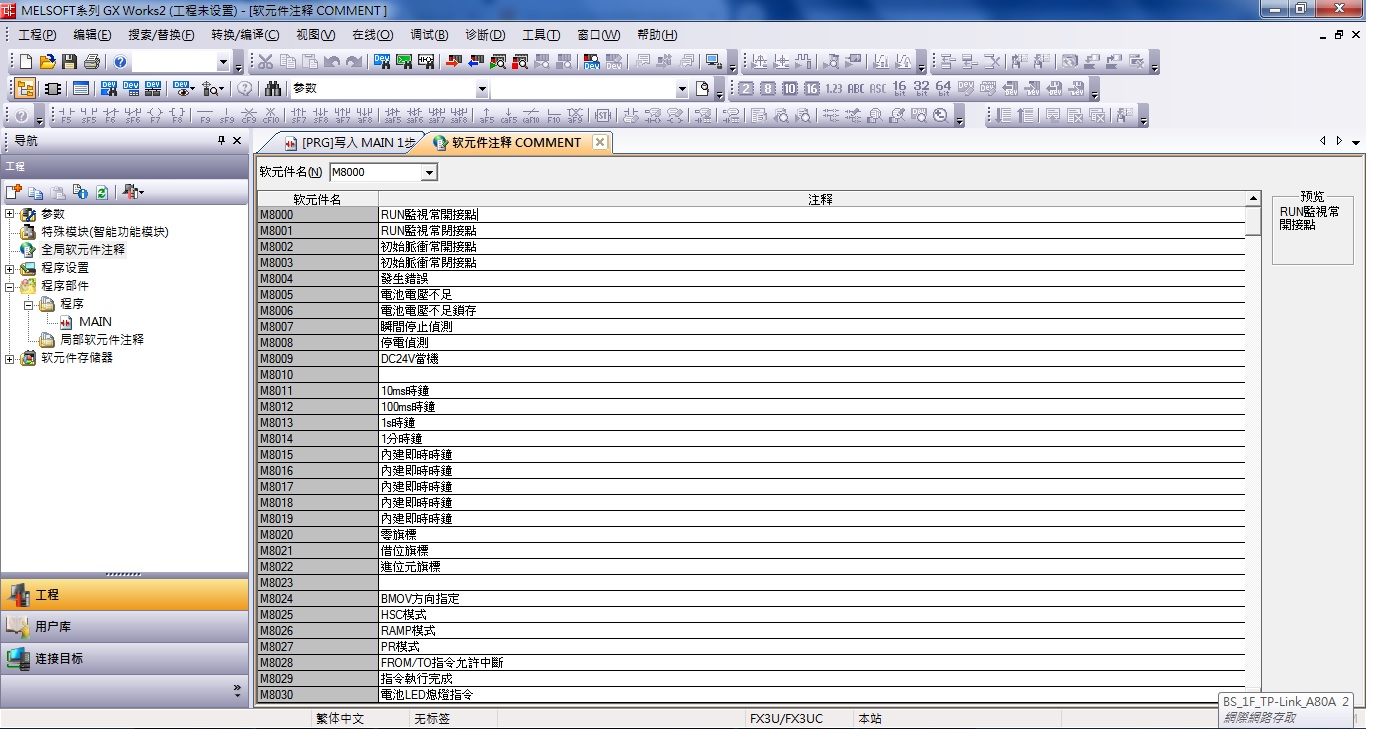Screen dimensions: 1375x729
Task: Click the Save project floppy disk icon
Action: point(69,62)
